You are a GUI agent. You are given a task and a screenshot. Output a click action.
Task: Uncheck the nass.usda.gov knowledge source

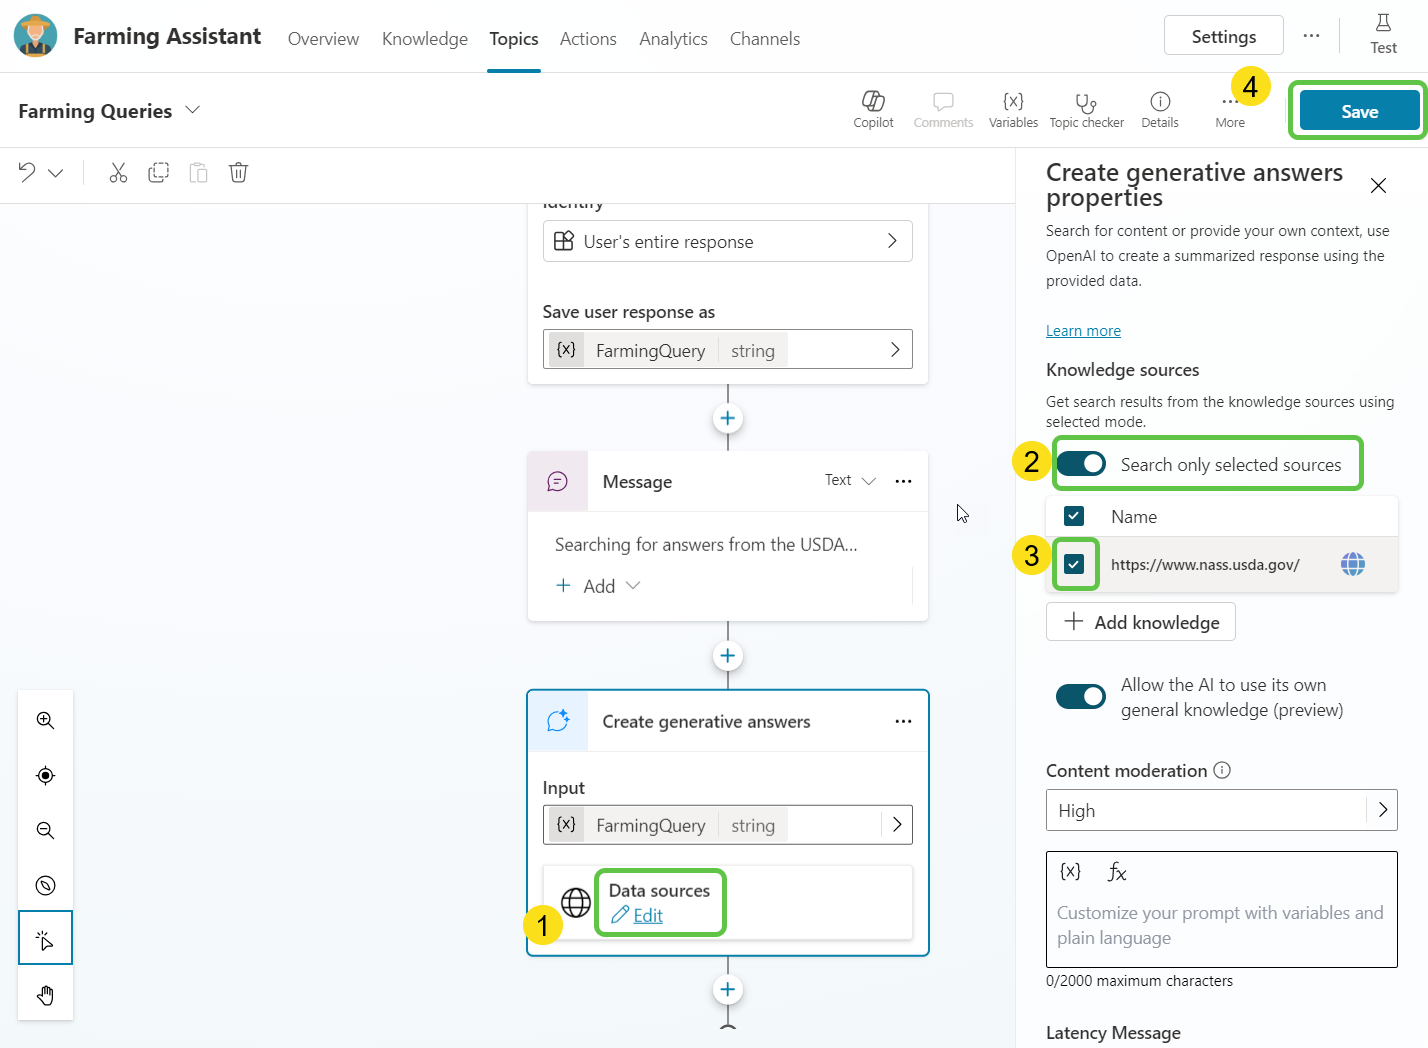[1074, 564]
